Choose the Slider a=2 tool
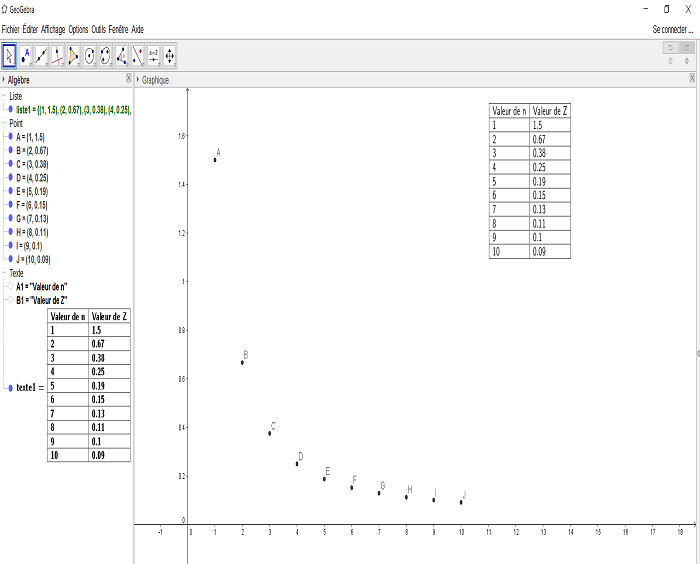The height and width of the screenshot is (564, 700). coord(153,55)
